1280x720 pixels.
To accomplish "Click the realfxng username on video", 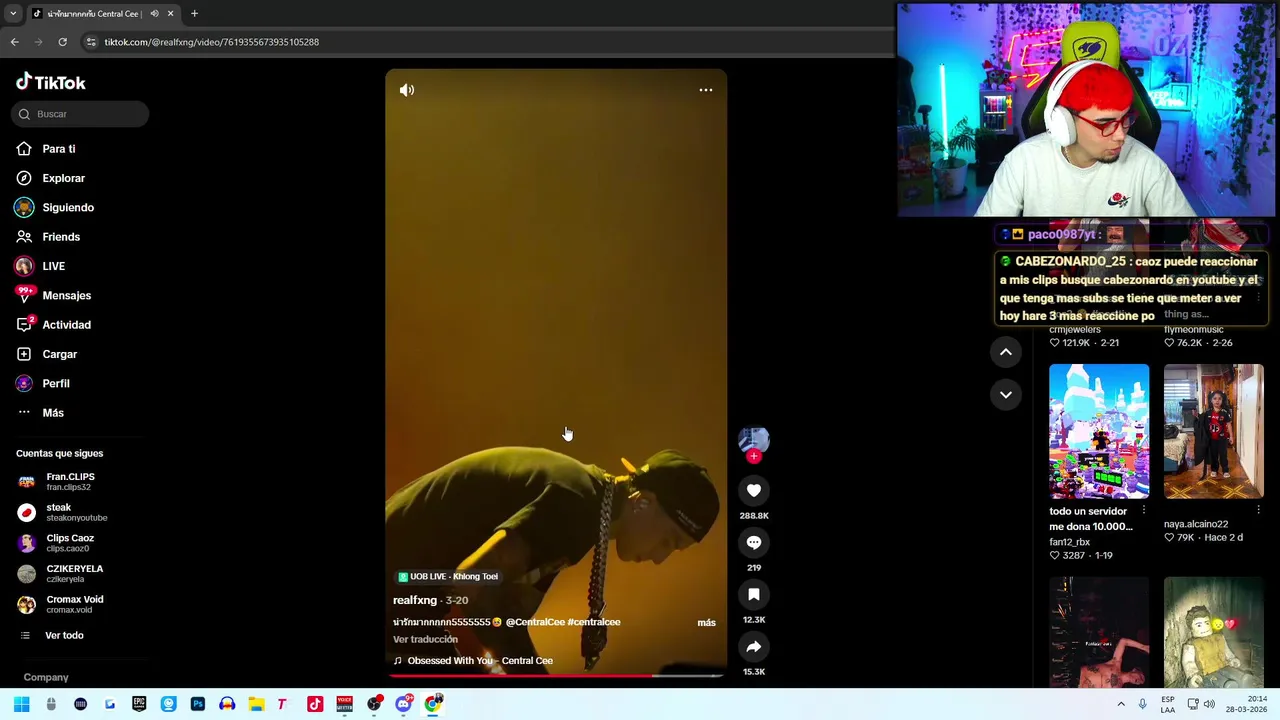I will point(415,600).
